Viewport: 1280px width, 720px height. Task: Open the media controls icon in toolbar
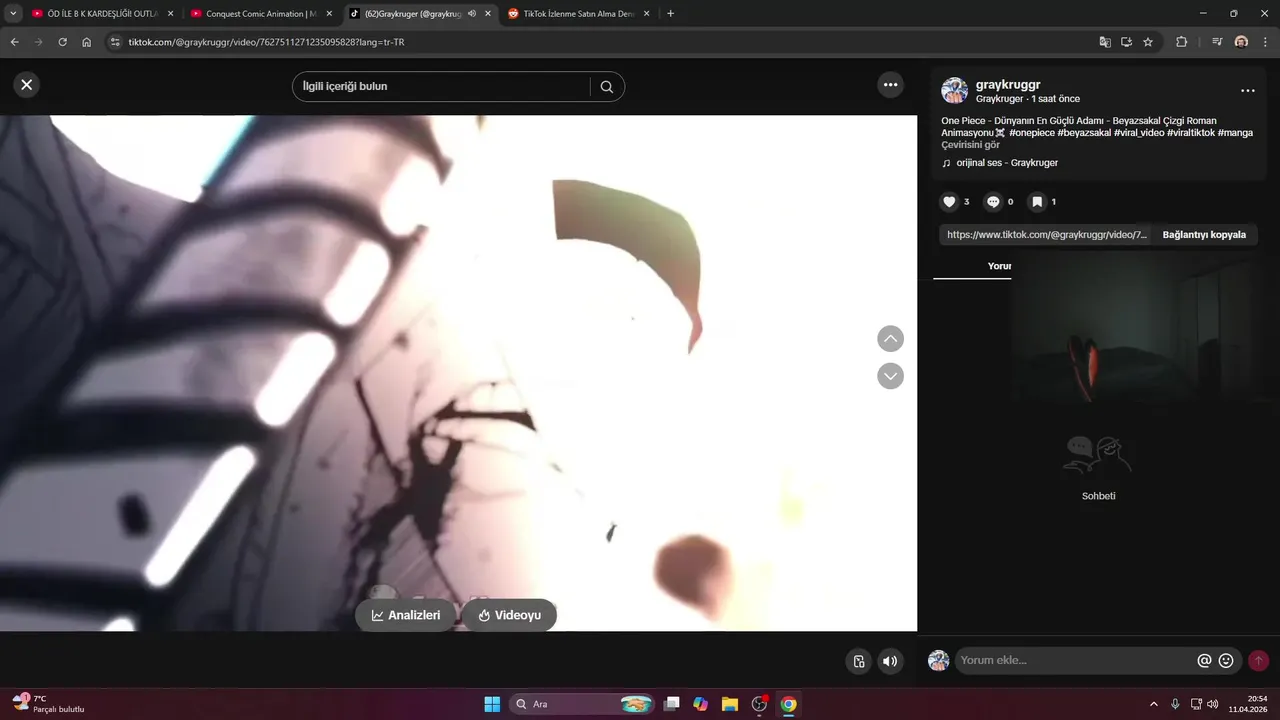click(x=1217, y=42)
